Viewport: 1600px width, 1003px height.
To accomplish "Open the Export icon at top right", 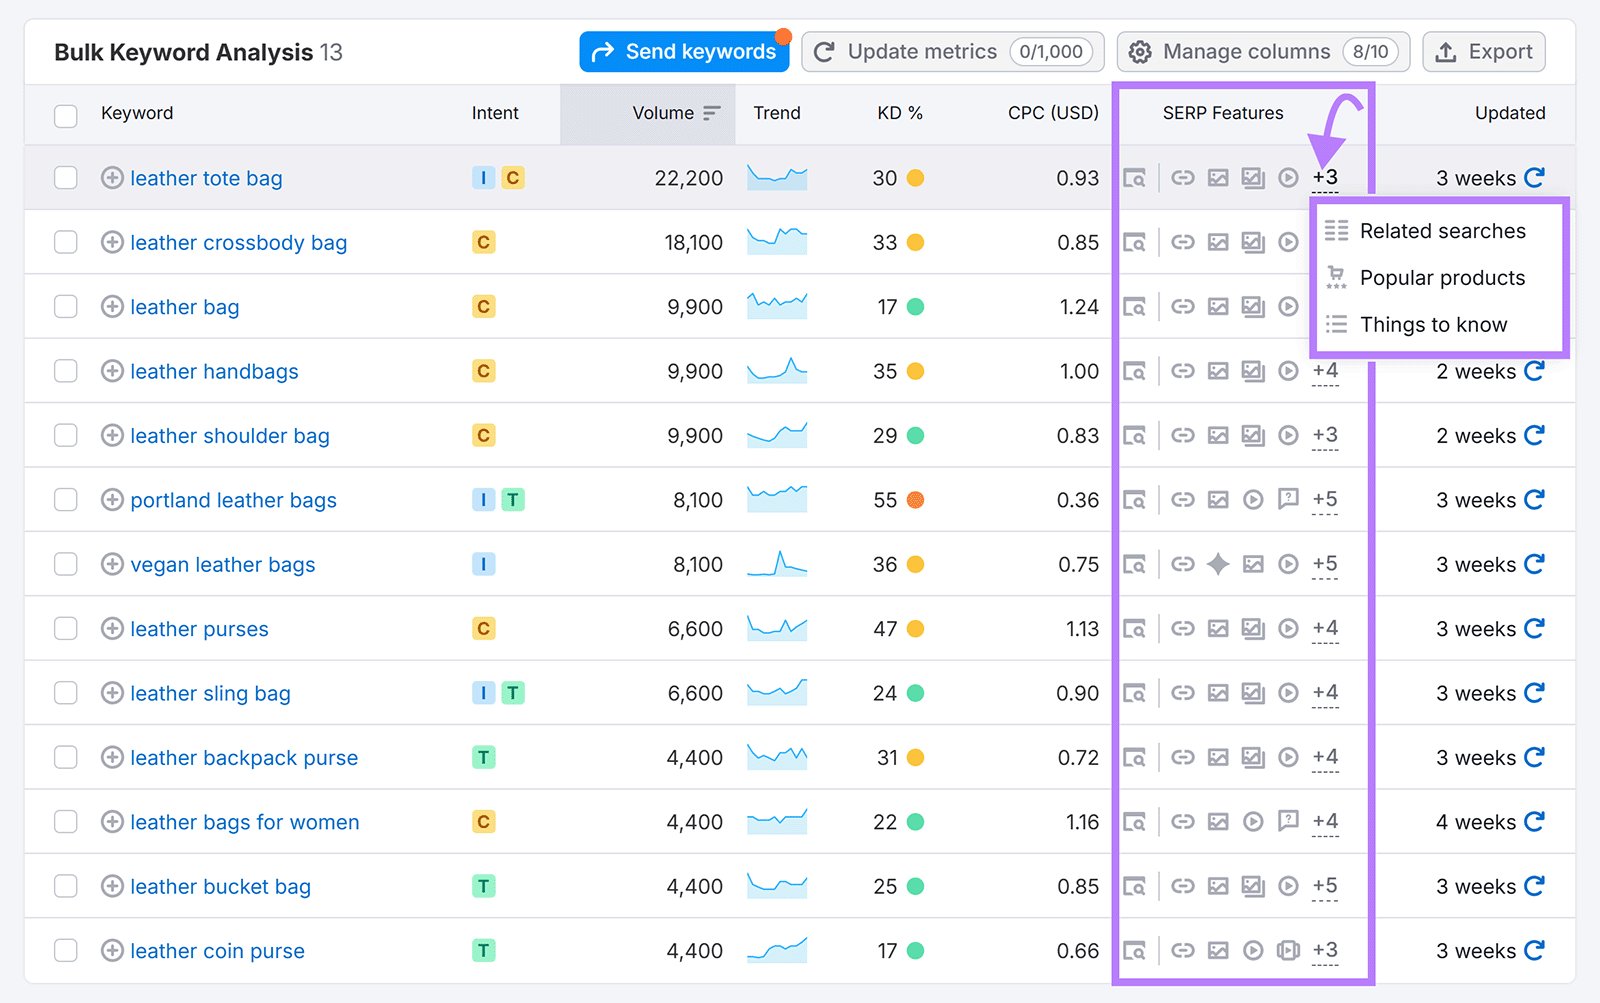I will 1447,51.
